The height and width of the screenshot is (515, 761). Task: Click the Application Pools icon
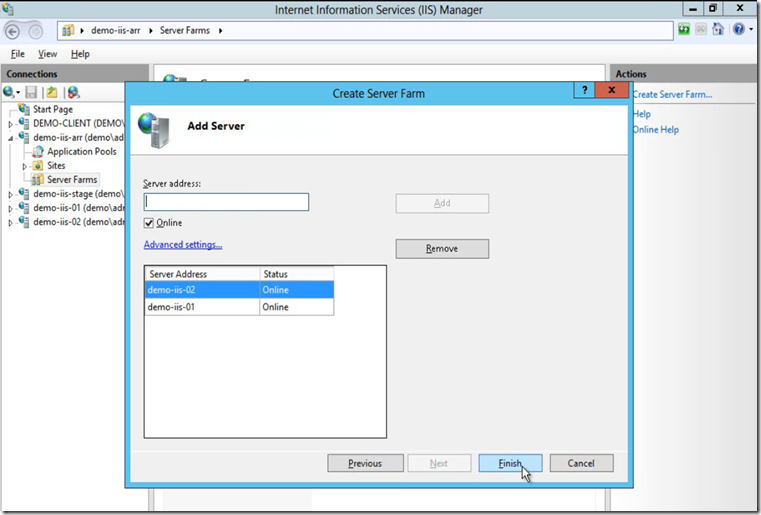(x=38, y=151)
